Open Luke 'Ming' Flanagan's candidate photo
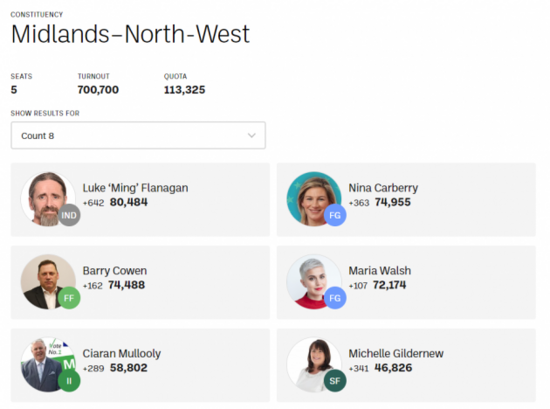Image resolution: width=550 pixels, height=409 pixels. [x=48, y=199]
